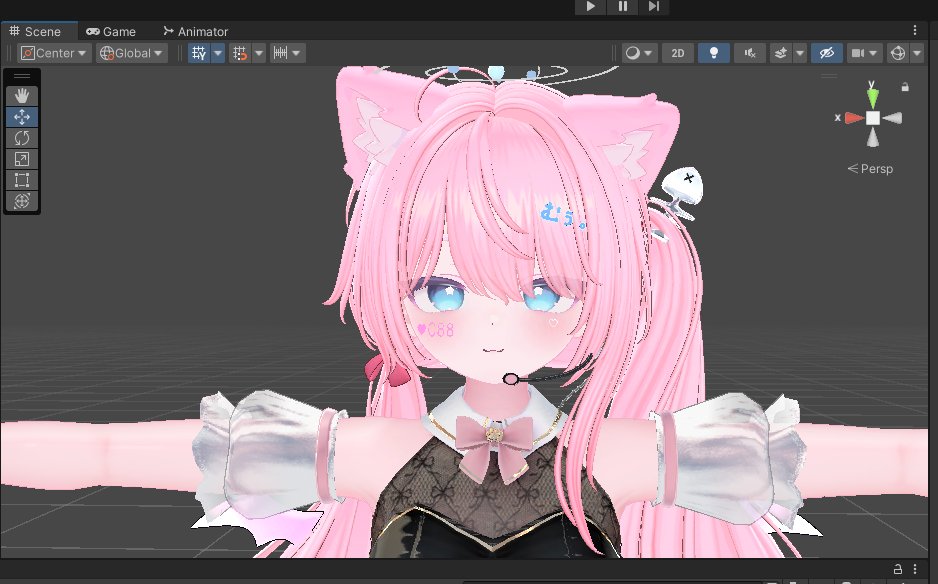
Task: Click the lock icon in the bottom panel header
Action: coord(898,568)
